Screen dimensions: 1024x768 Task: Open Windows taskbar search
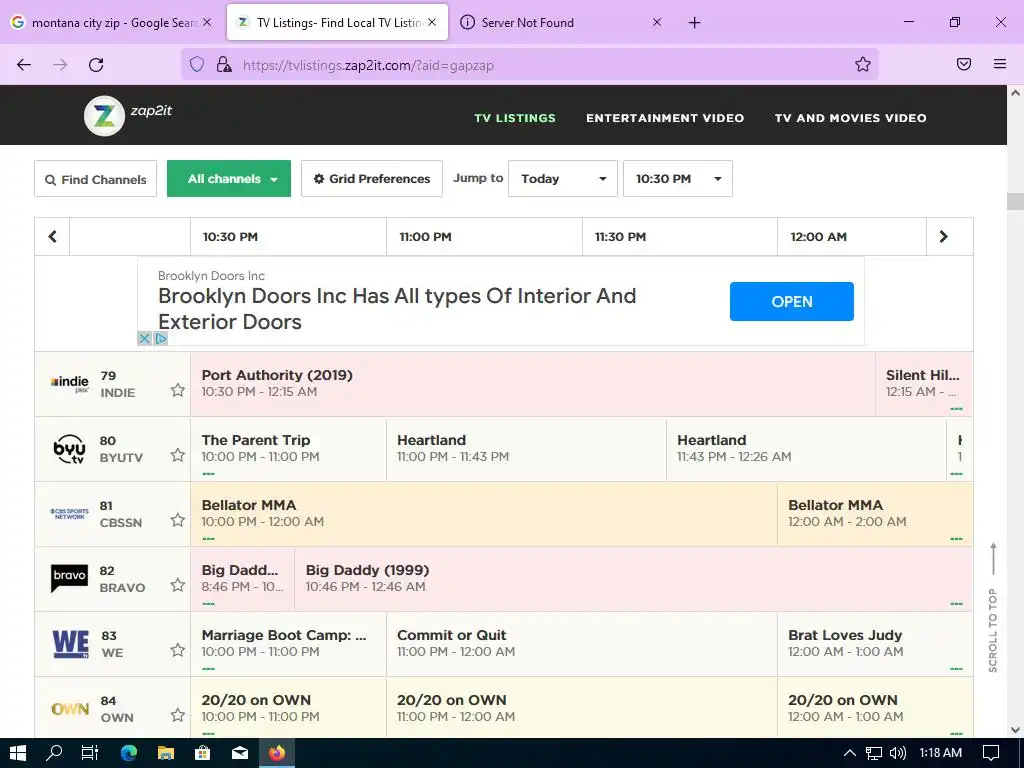tap(54, 753)
